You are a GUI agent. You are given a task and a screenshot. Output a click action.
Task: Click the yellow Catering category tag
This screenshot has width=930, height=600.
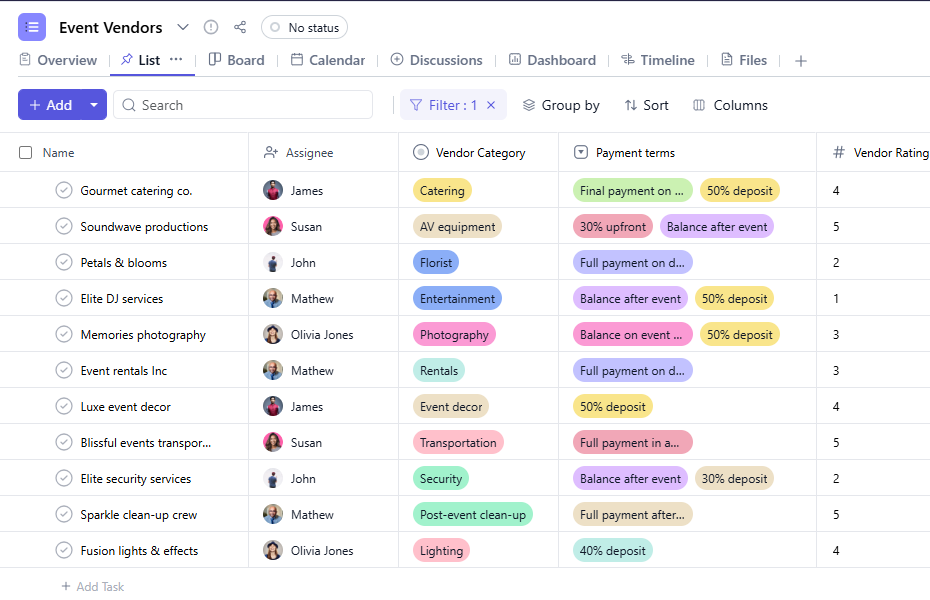click(x=442, y=190)
